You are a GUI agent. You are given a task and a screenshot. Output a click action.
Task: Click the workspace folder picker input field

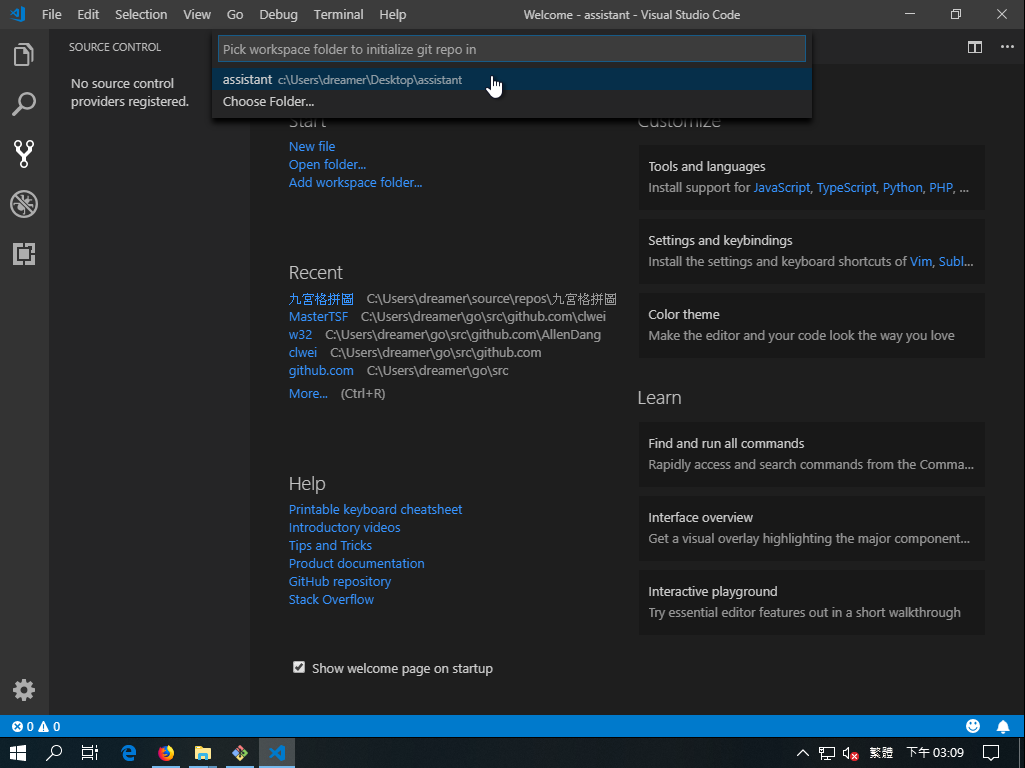[x=511, y=49]
